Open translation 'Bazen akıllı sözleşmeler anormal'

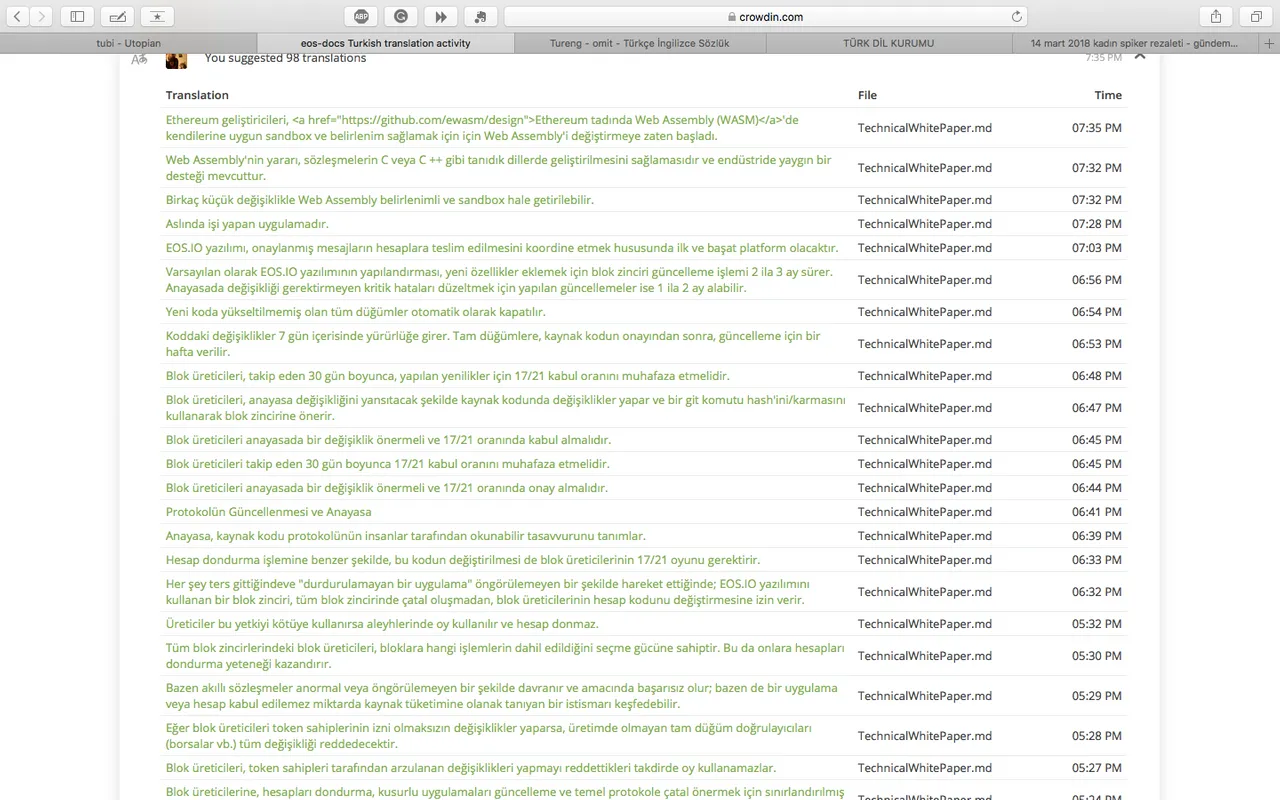click(502, 696)
